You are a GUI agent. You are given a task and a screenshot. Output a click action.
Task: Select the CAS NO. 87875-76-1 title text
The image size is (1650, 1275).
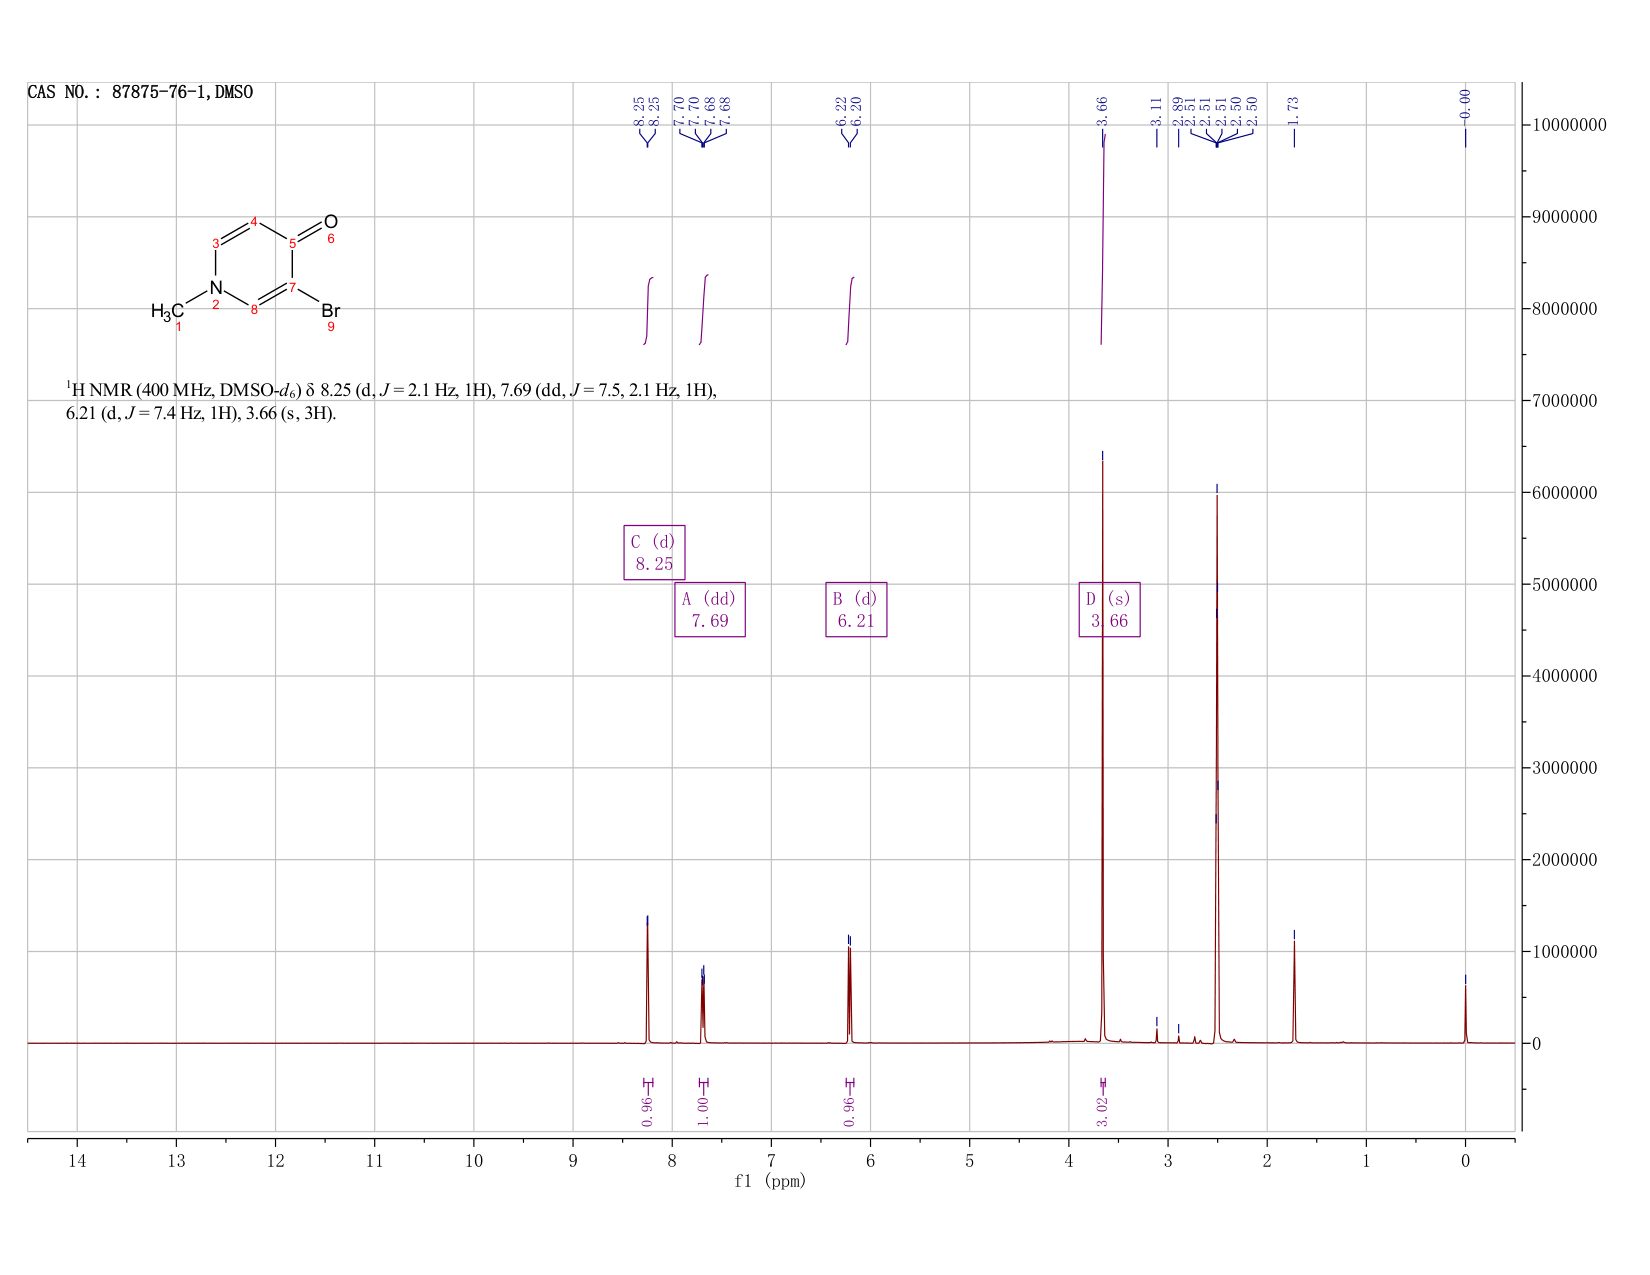click(x=140, y=92)
